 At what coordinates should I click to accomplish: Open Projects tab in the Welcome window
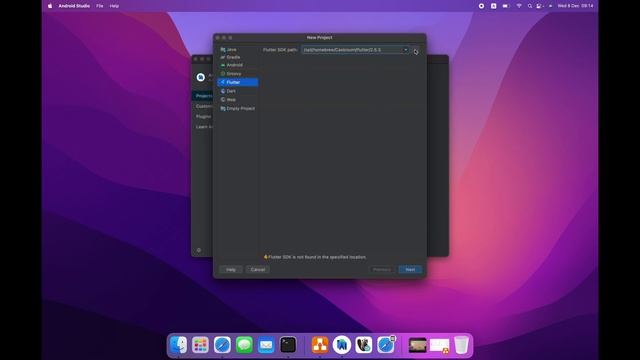tap(202, 96)
